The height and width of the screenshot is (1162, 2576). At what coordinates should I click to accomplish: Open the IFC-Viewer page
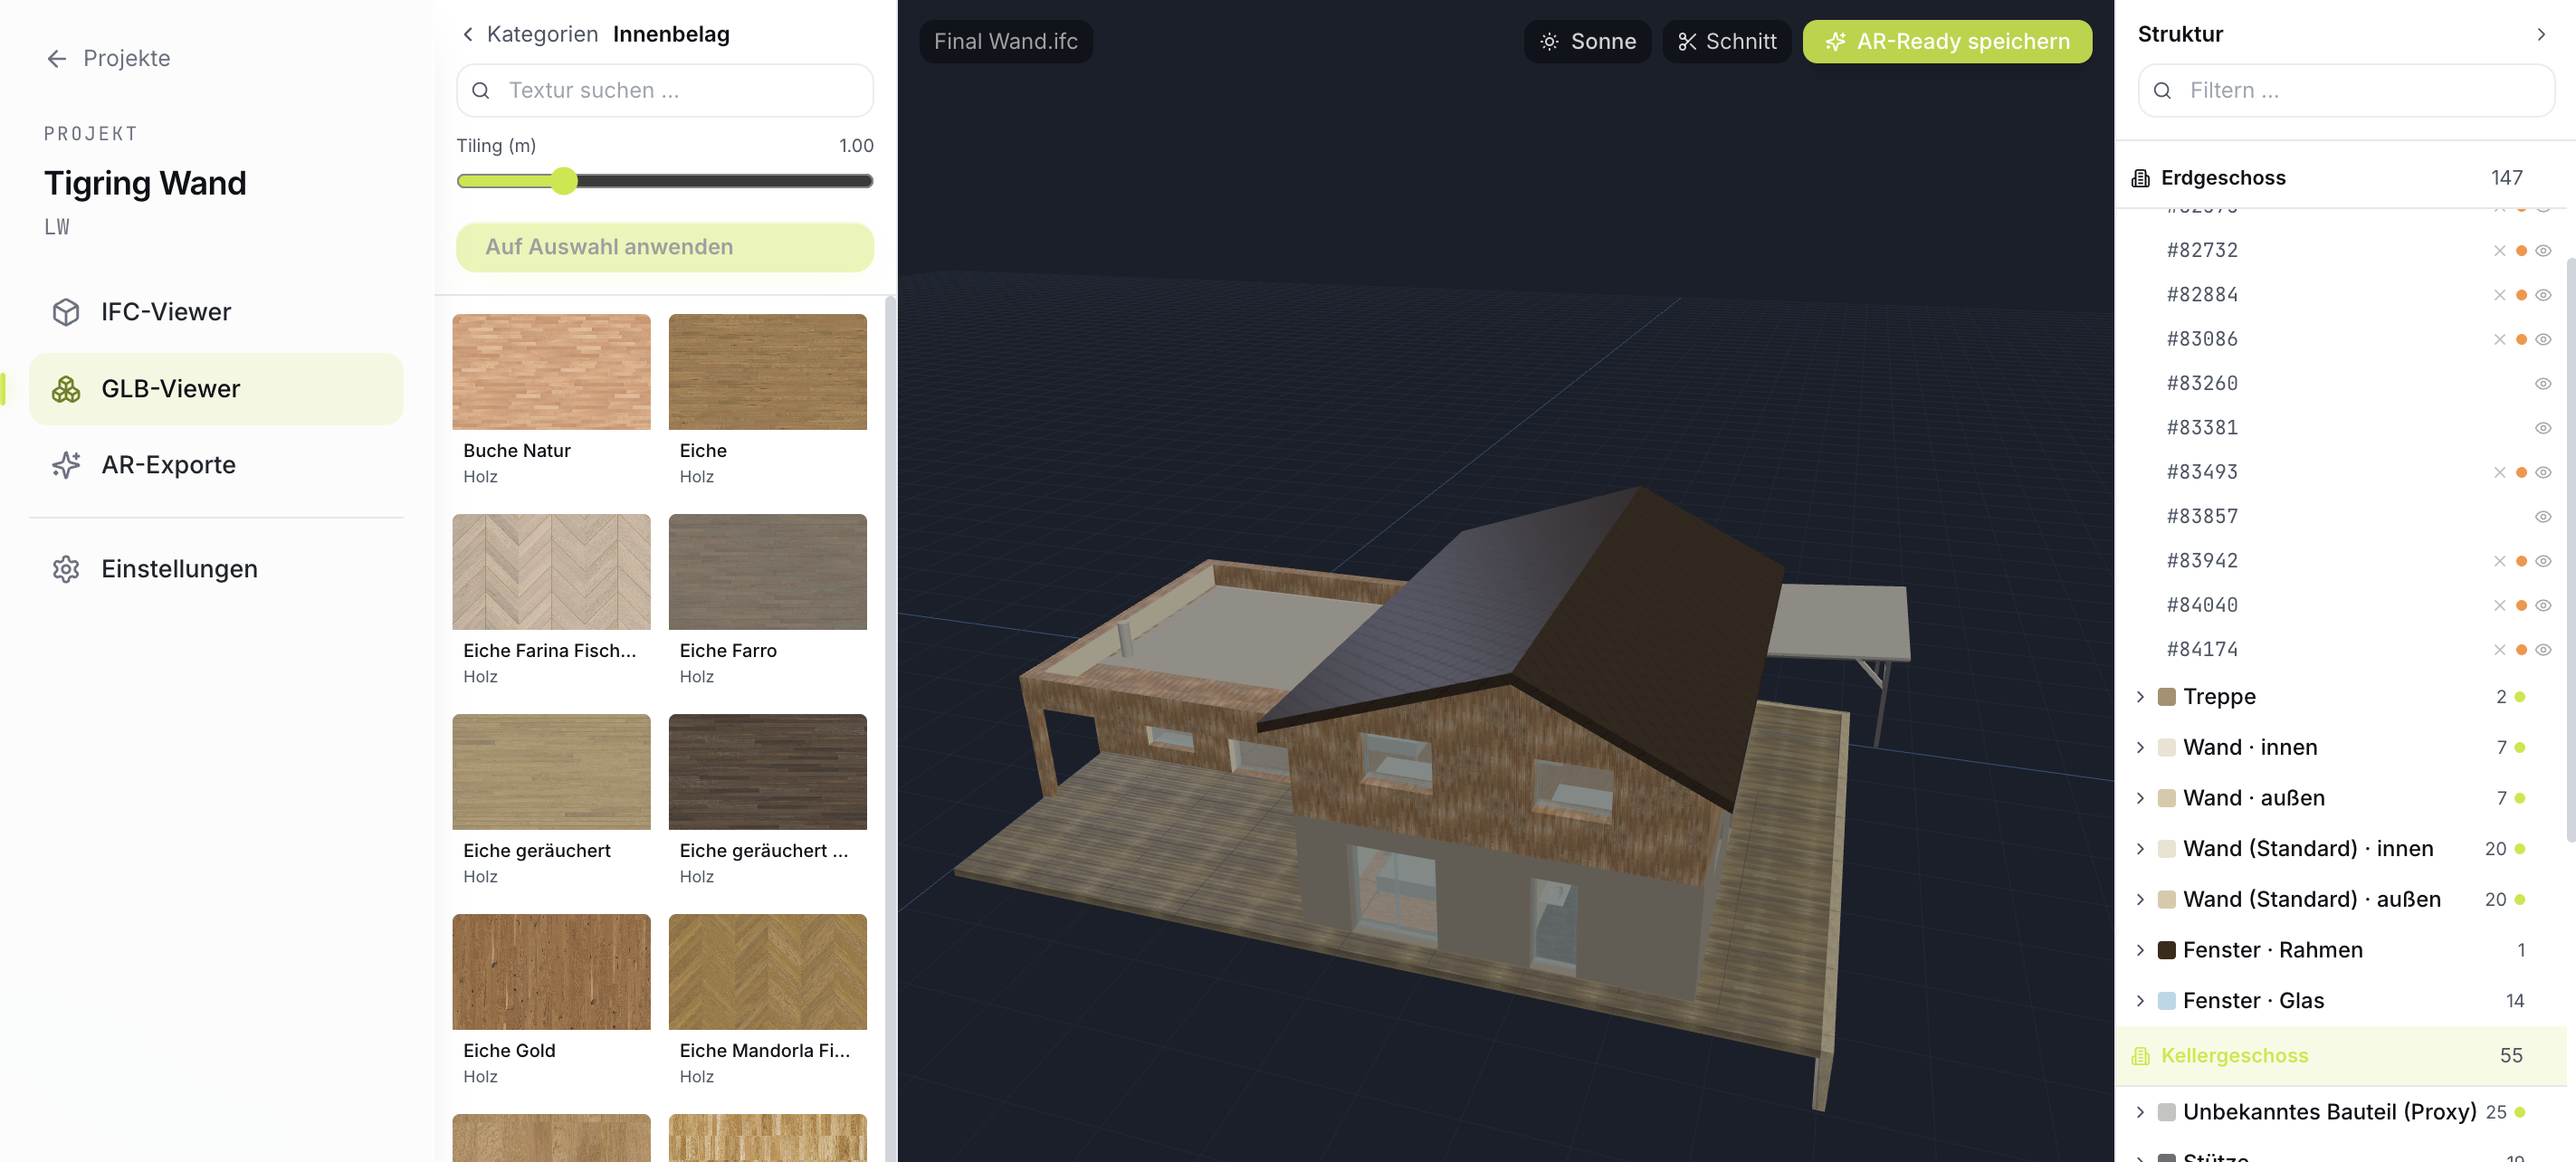coord(216,312)
